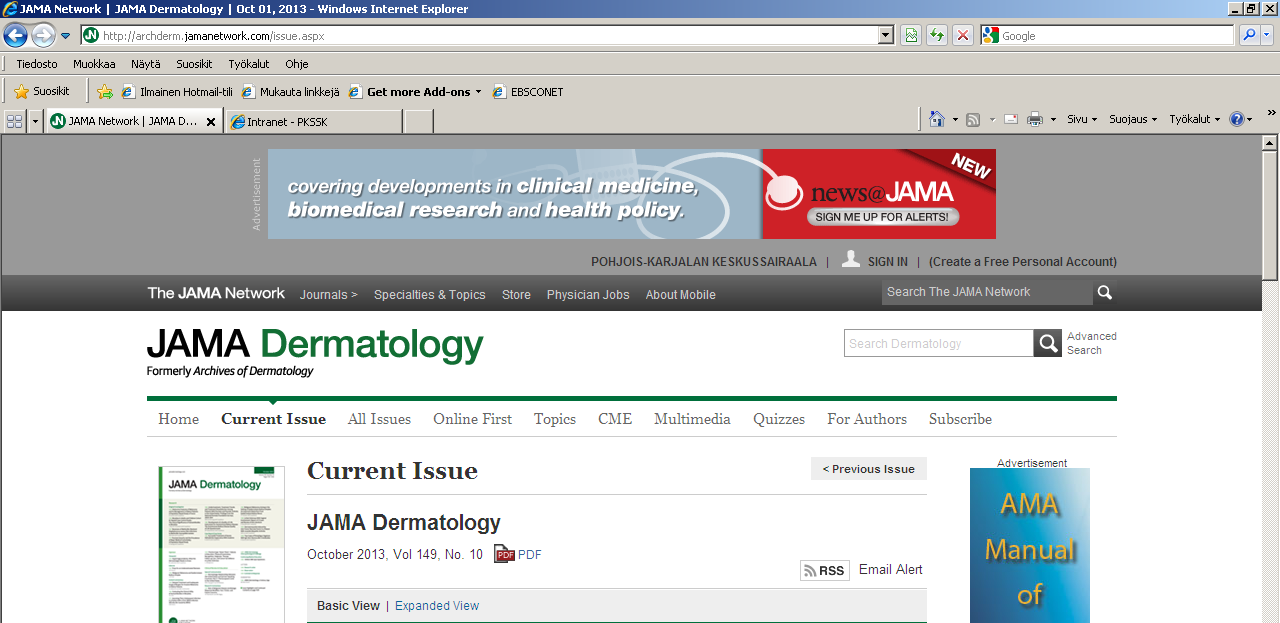Click the RSS feed button

(x=825, y=570)
